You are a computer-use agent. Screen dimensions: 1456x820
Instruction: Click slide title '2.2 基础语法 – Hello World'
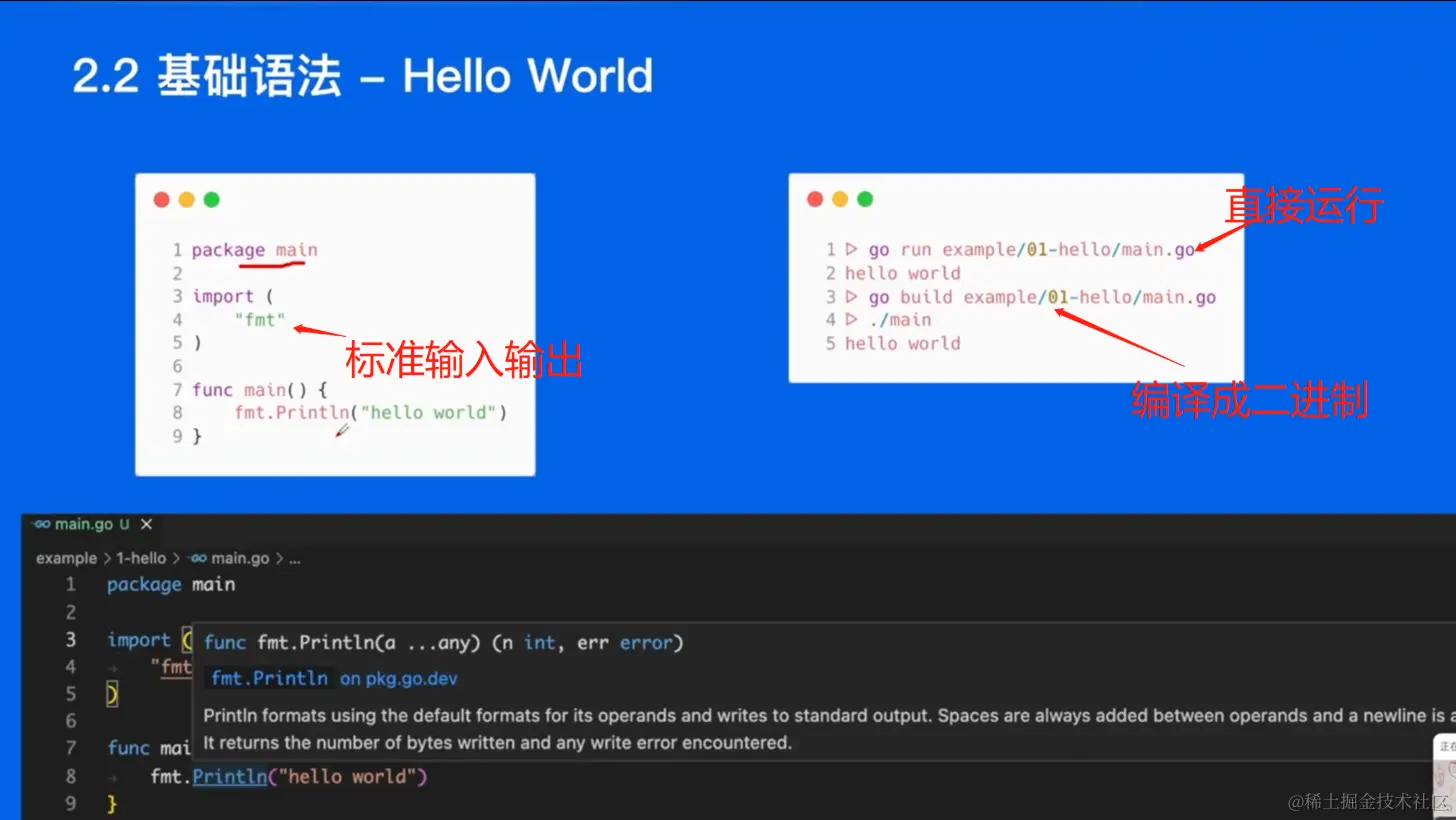coord(363,76)
